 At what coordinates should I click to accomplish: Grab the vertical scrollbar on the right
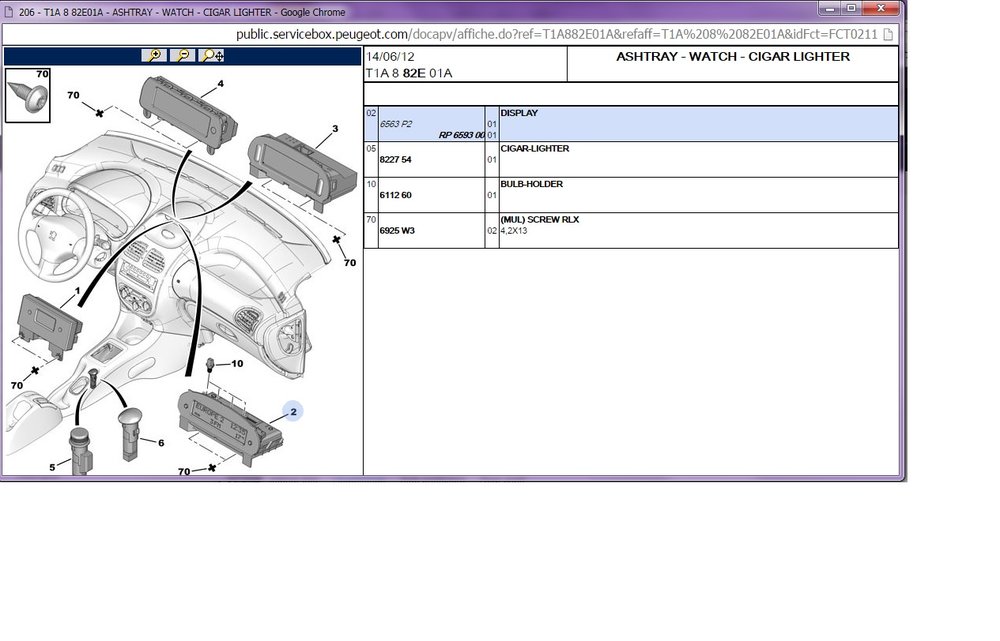[x=902, y=153]
